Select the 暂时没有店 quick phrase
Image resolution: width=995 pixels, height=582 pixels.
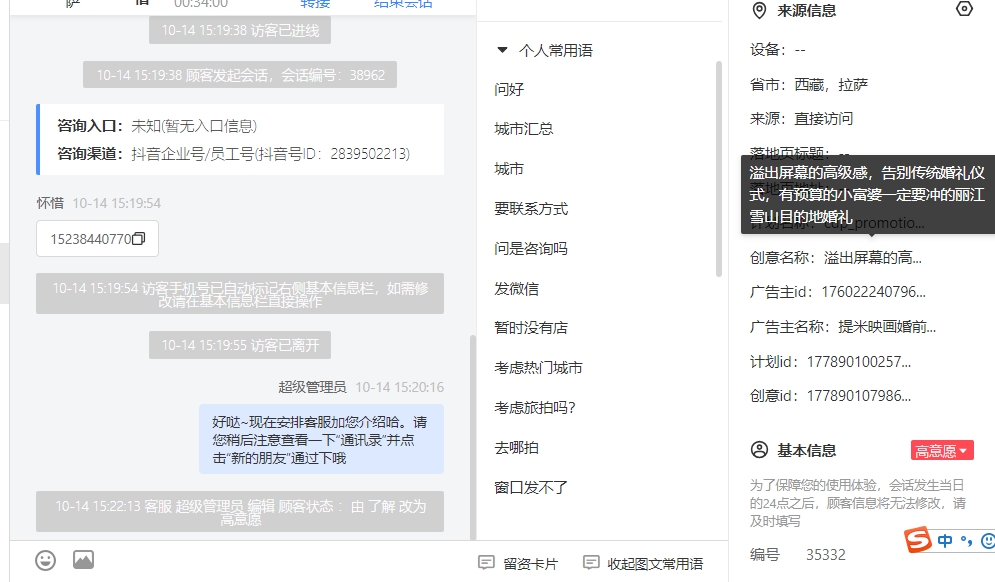pos(531,328)
